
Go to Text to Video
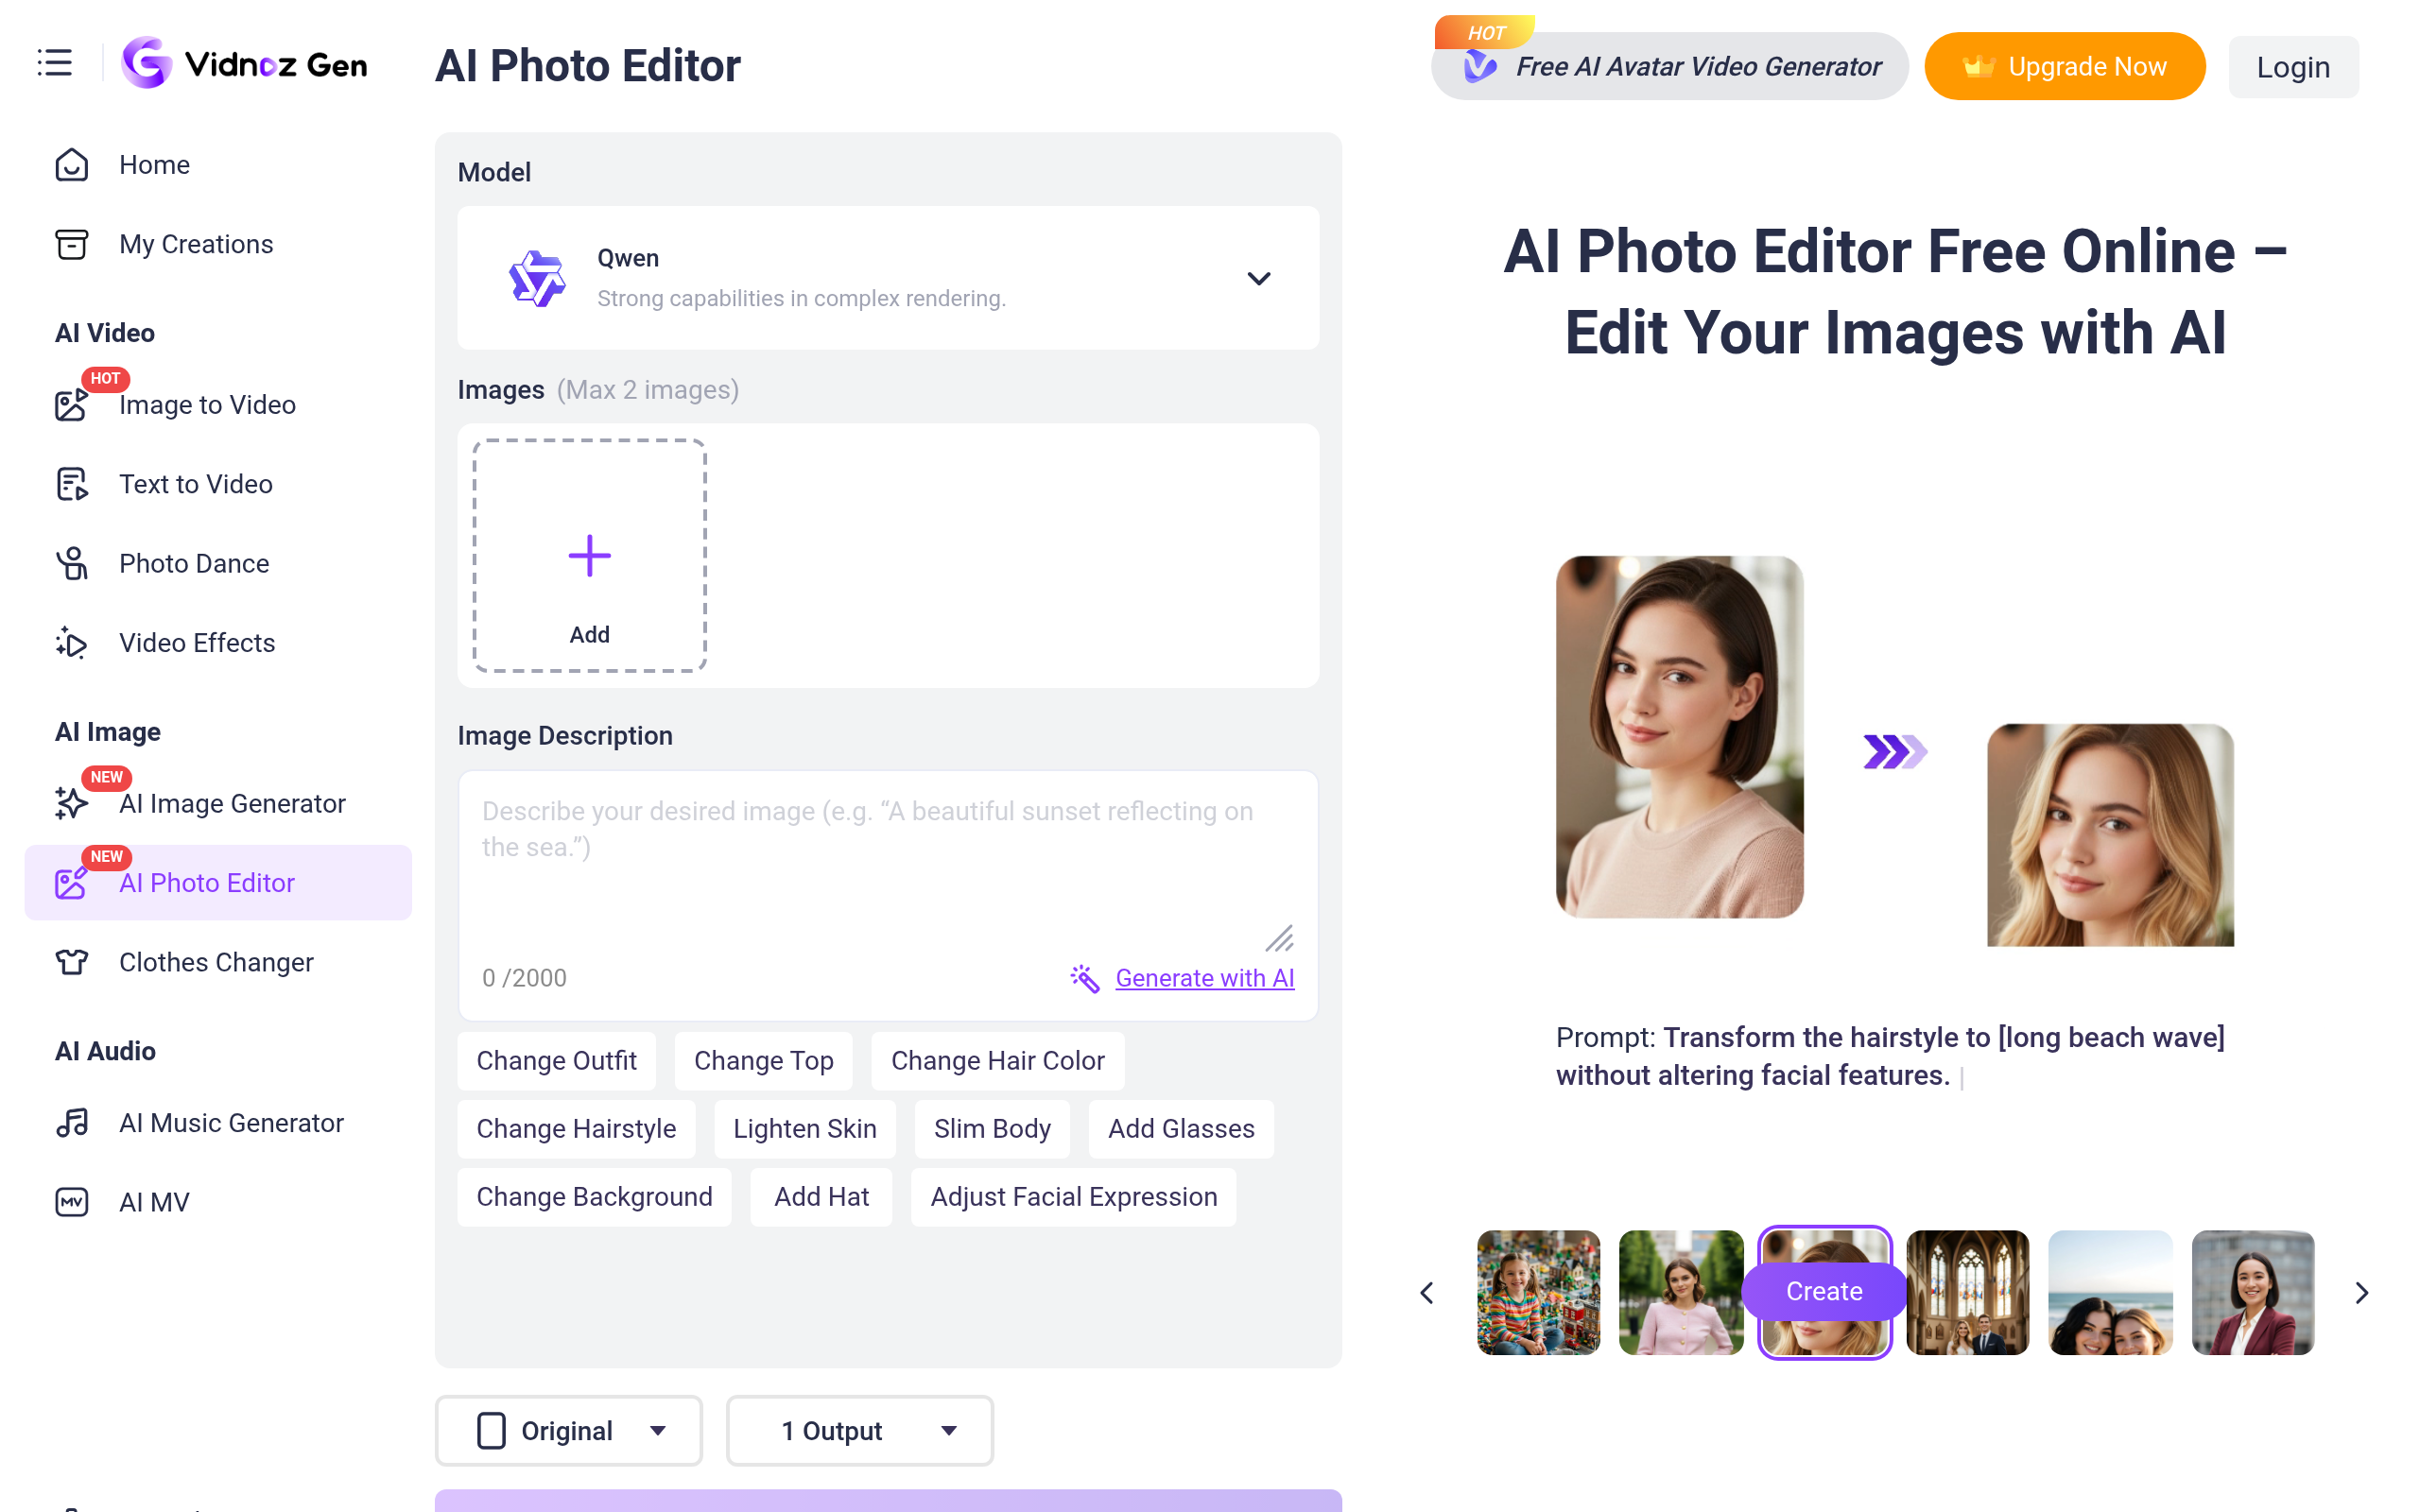[x=218, y=484]
